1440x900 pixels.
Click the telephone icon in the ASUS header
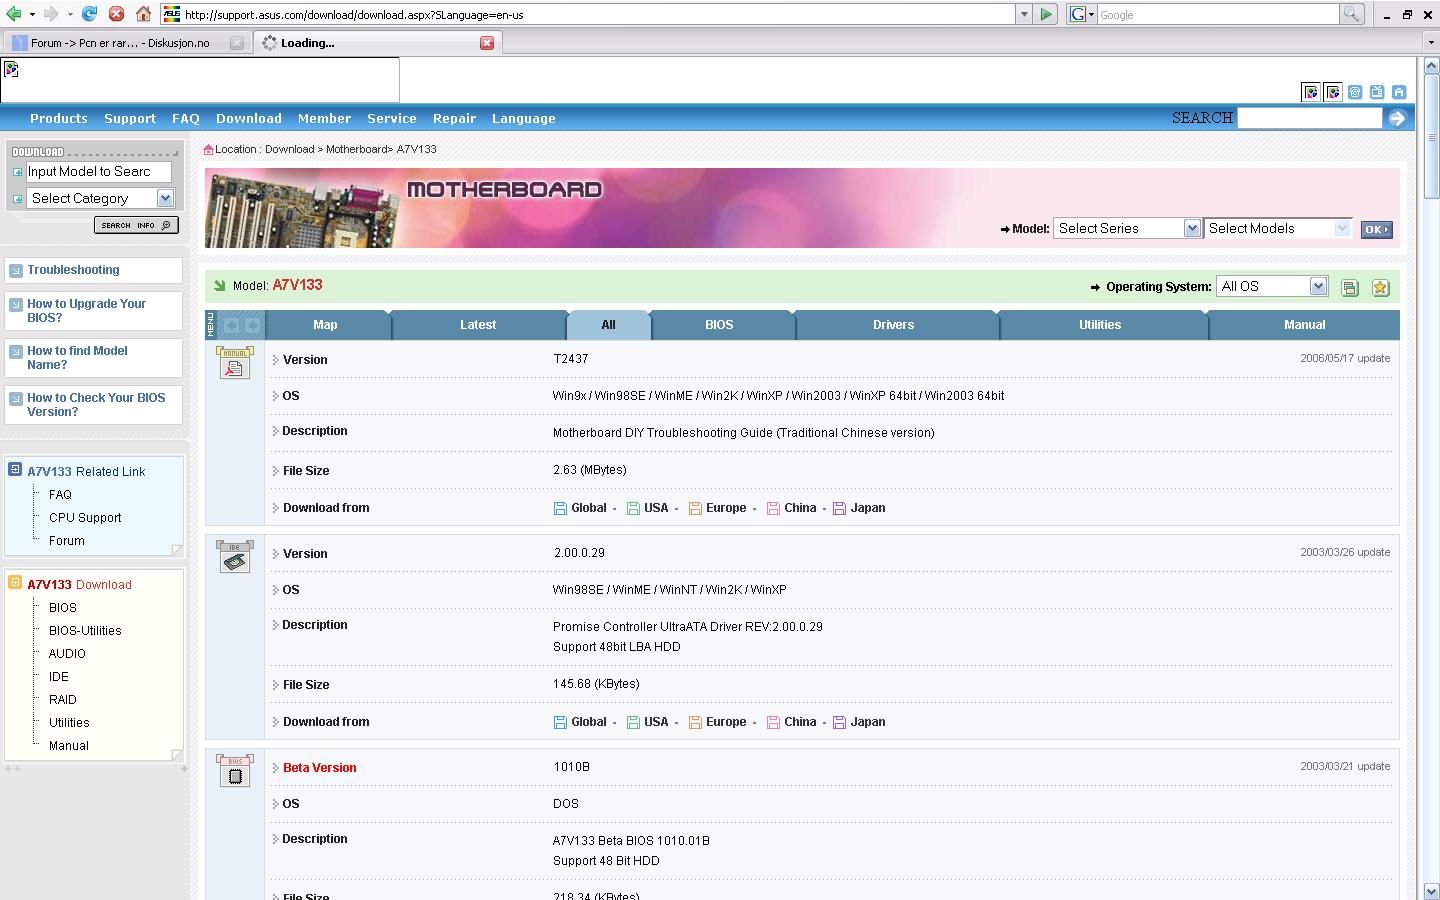coord(1355,92)
